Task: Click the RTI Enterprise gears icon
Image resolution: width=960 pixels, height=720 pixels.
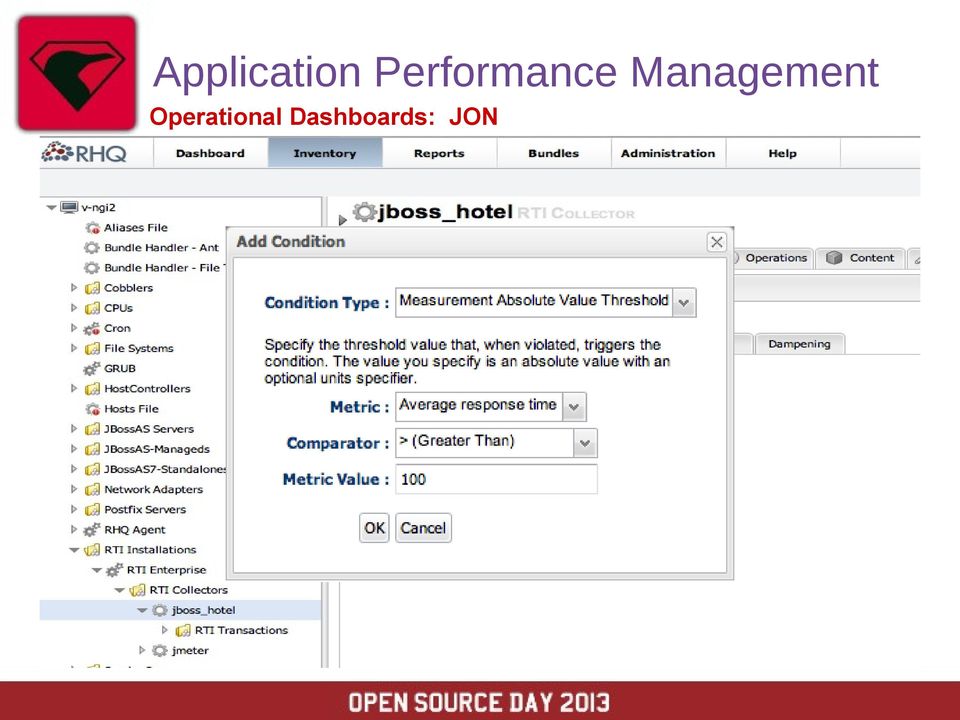Action: coord(114,571)
